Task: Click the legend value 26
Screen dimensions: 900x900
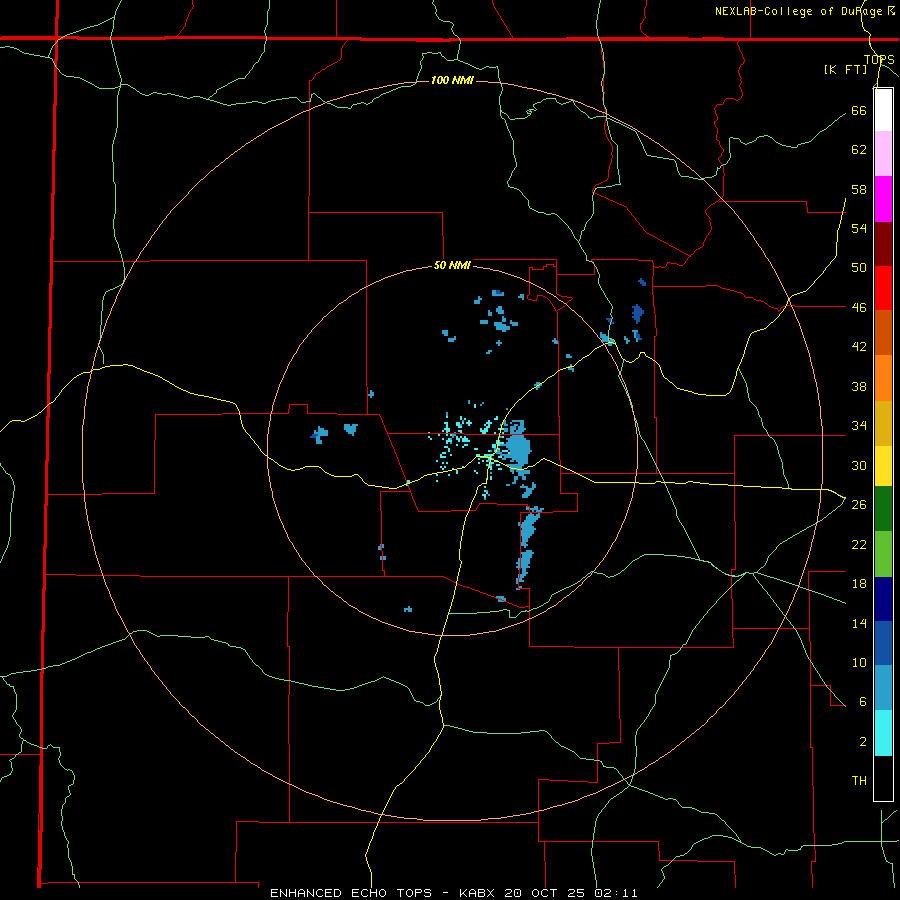Action: pyautogui.click(x=859, y=505)
